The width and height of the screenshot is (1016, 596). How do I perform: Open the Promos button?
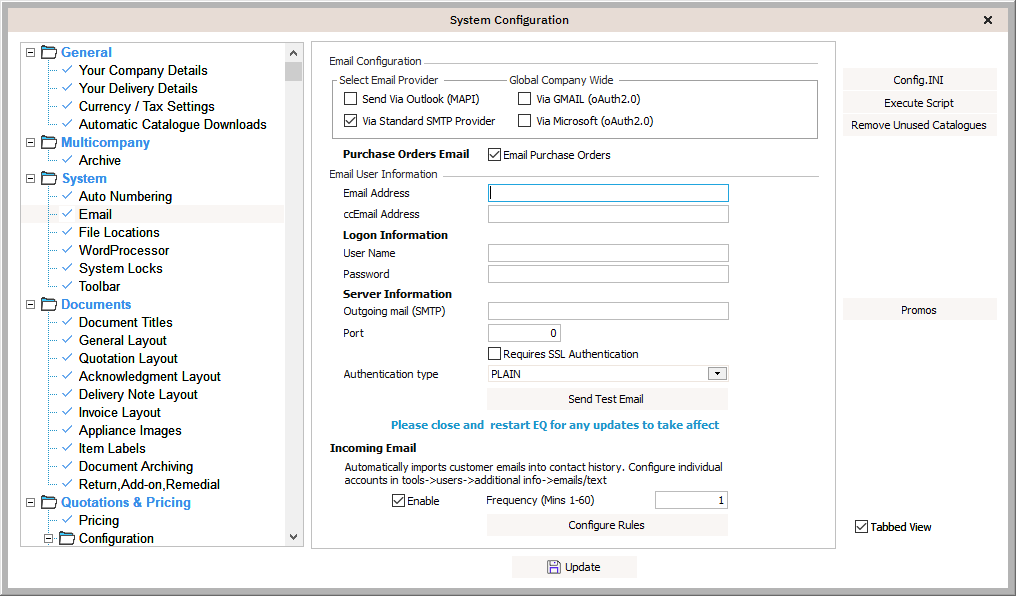coord(919,310)
